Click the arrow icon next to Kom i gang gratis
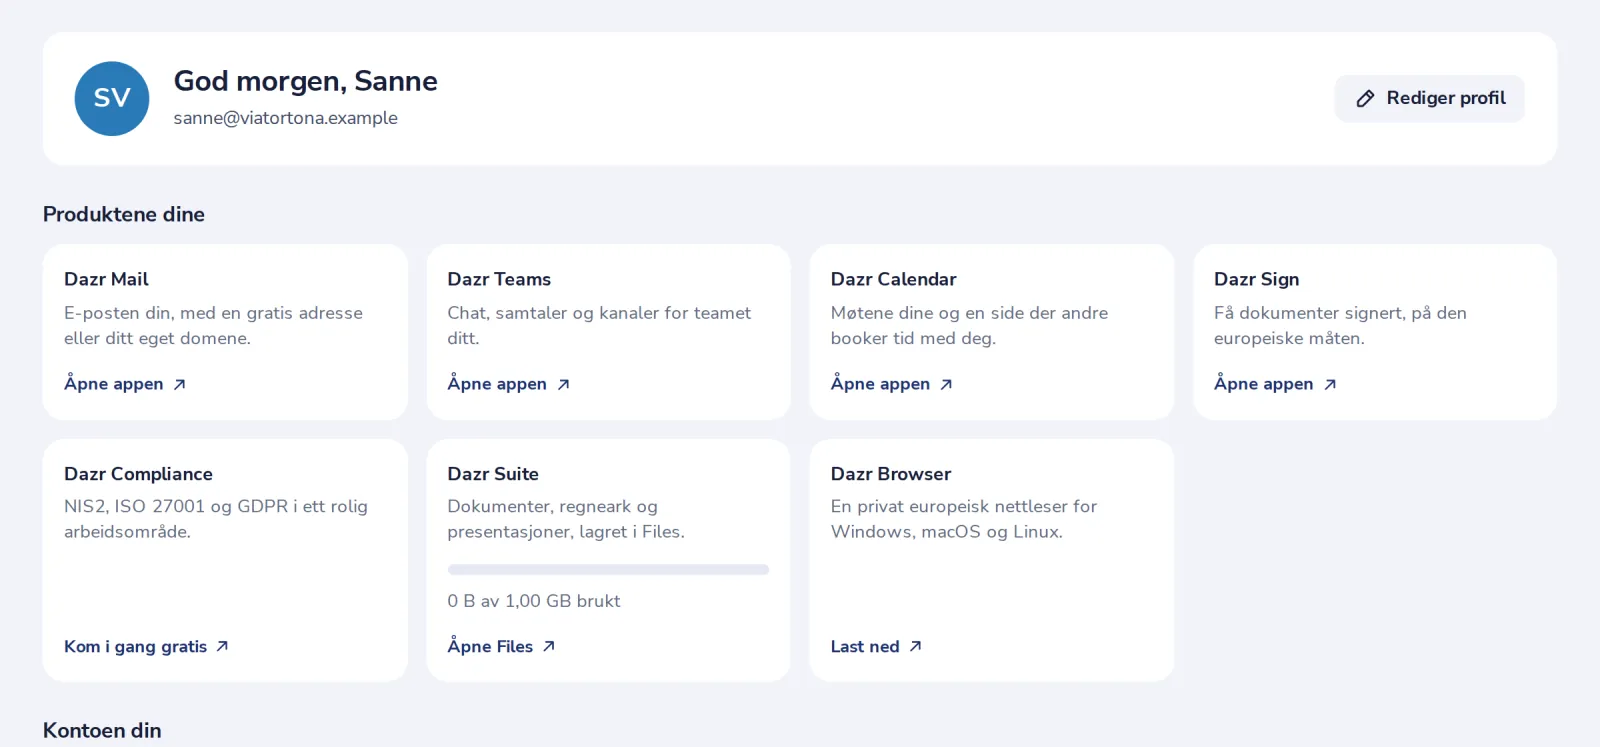Image resolution: width=1600 pixels, height=747 pixels. click(223, 646)
